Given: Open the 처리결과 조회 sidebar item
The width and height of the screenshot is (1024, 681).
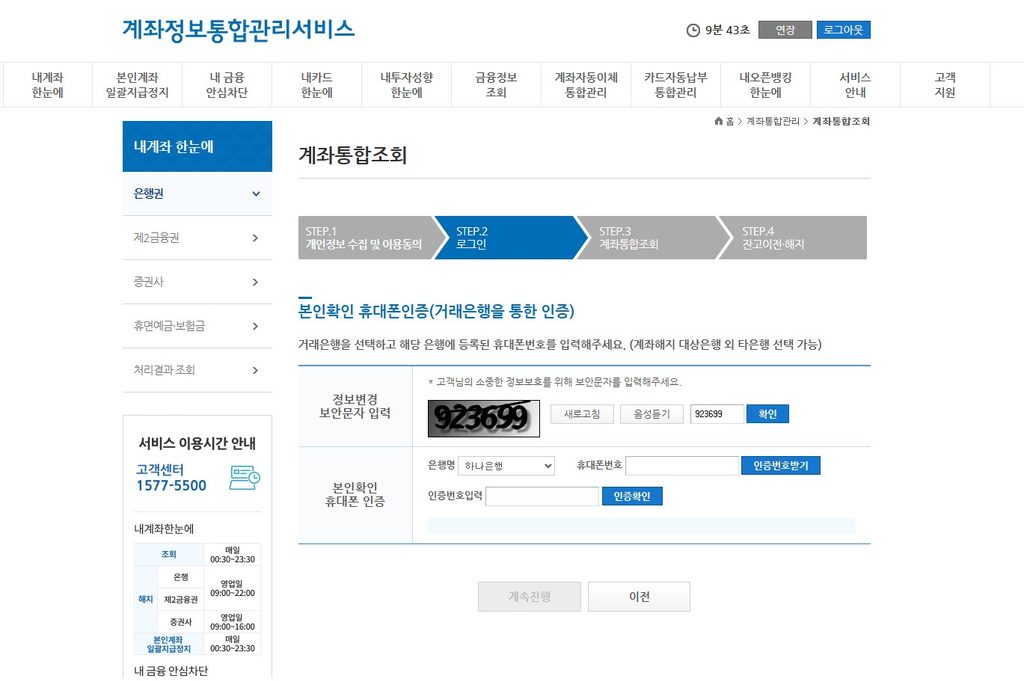Looking at the screenshot, I should click(197, 370).
